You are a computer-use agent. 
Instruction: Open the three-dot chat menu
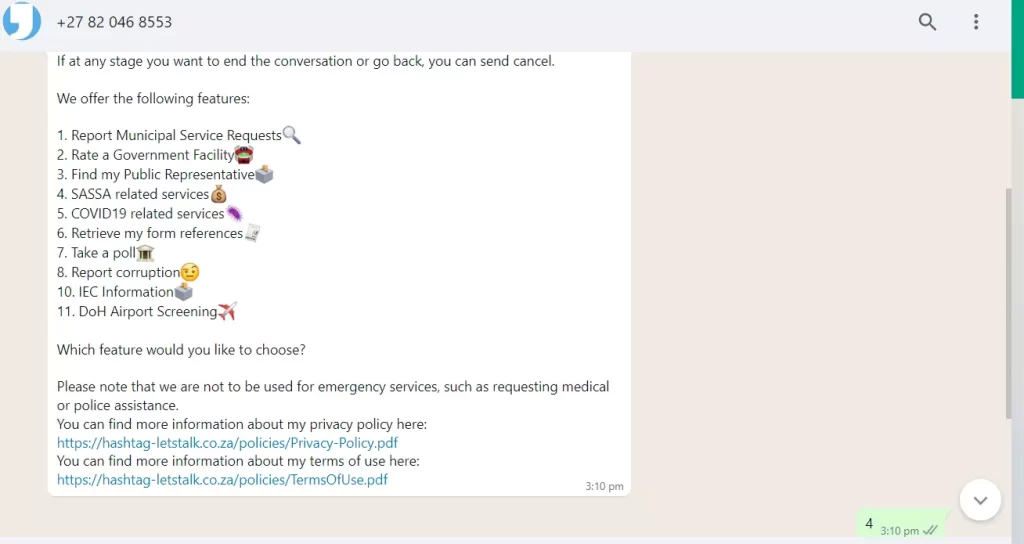coord(976,22)
